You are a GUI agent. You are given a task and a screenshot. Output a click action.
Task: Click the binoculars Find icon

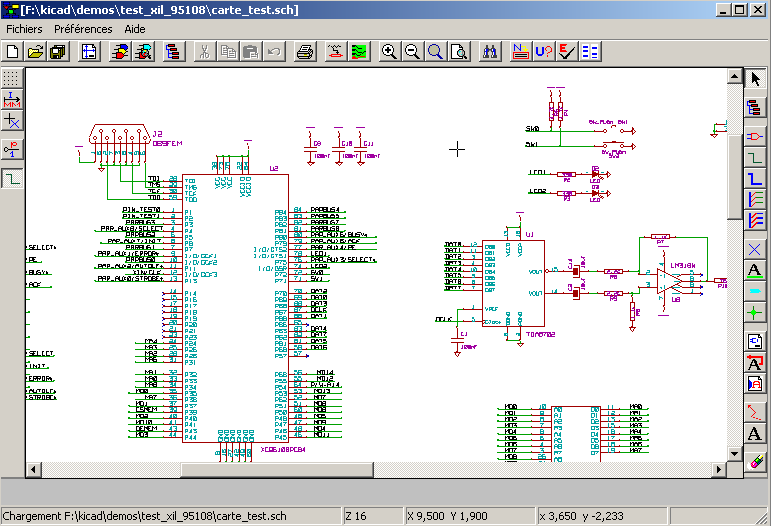click(490, 52)
